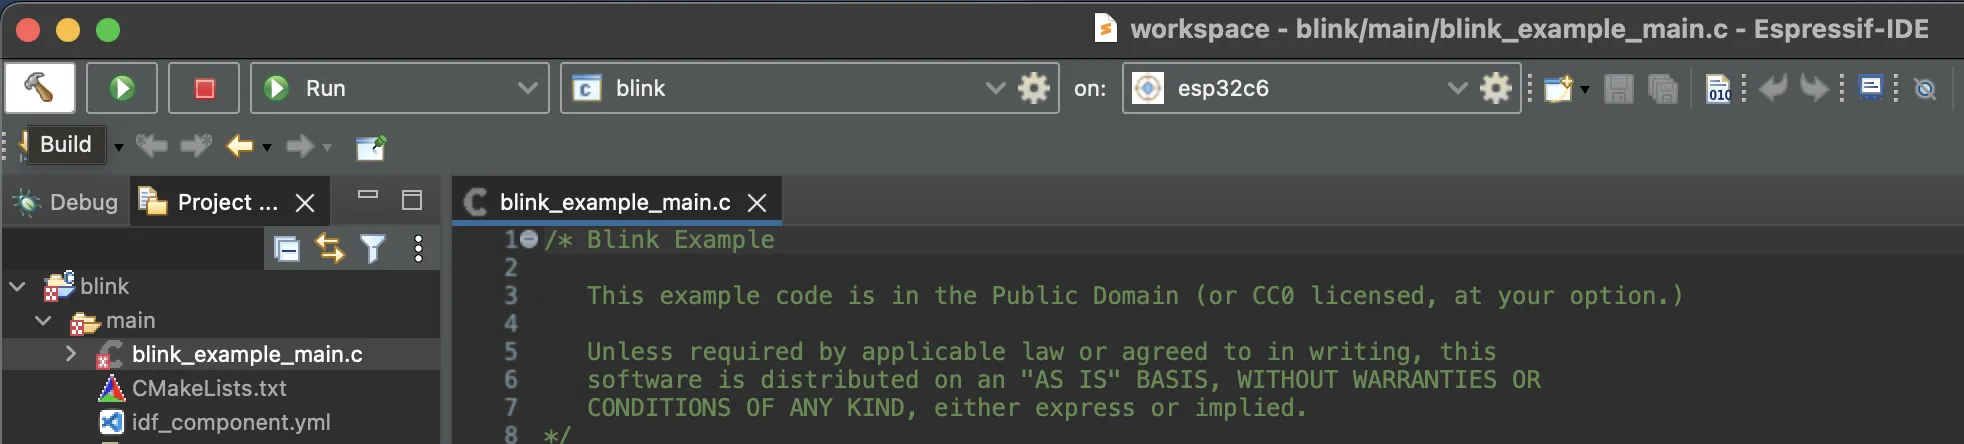This screenshot has height=444, width=1964.
Task: Select idf_component.yml file
Action: click(x=230, y=422)
